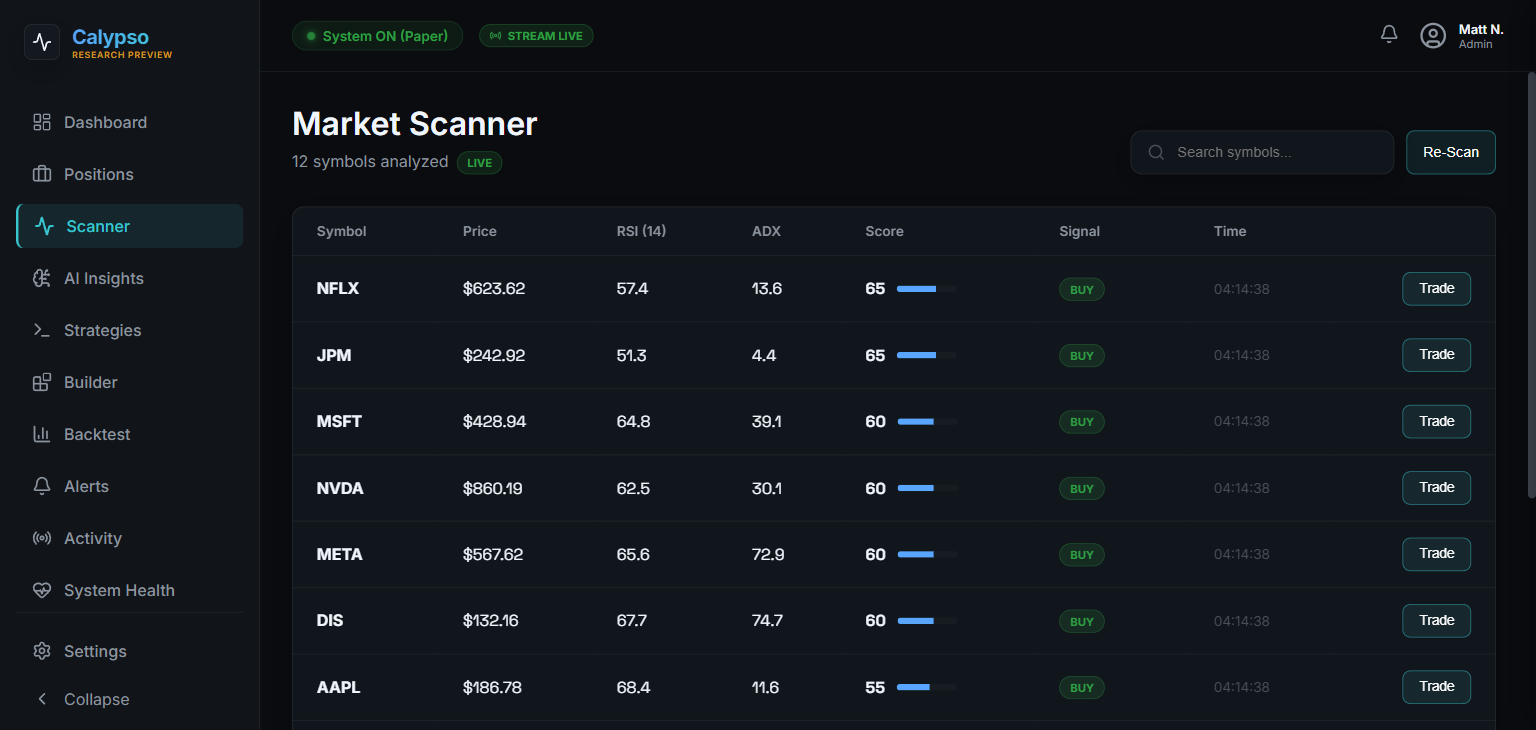Click the Search symbols input field
The height and width of the screenshot is (730, 1536).
[x=1261, y=152]
